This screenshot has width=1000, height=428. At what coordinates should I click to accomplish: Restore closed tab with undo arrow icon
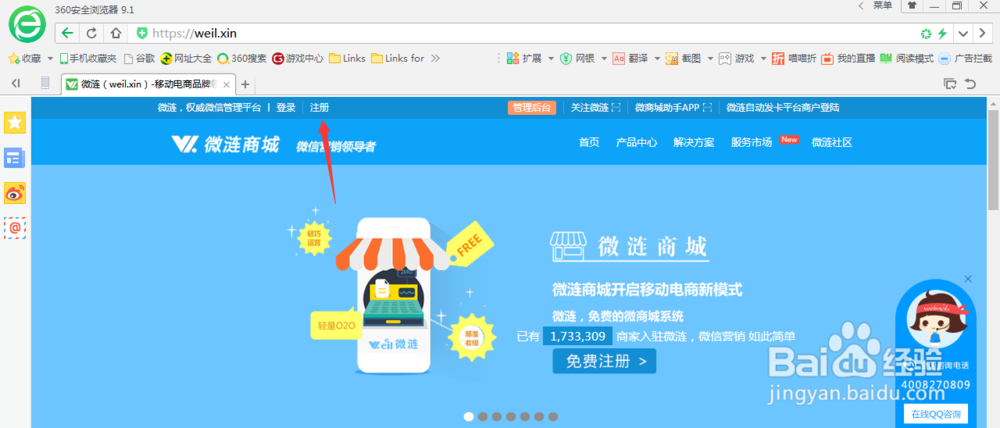[x=971, y=84]
